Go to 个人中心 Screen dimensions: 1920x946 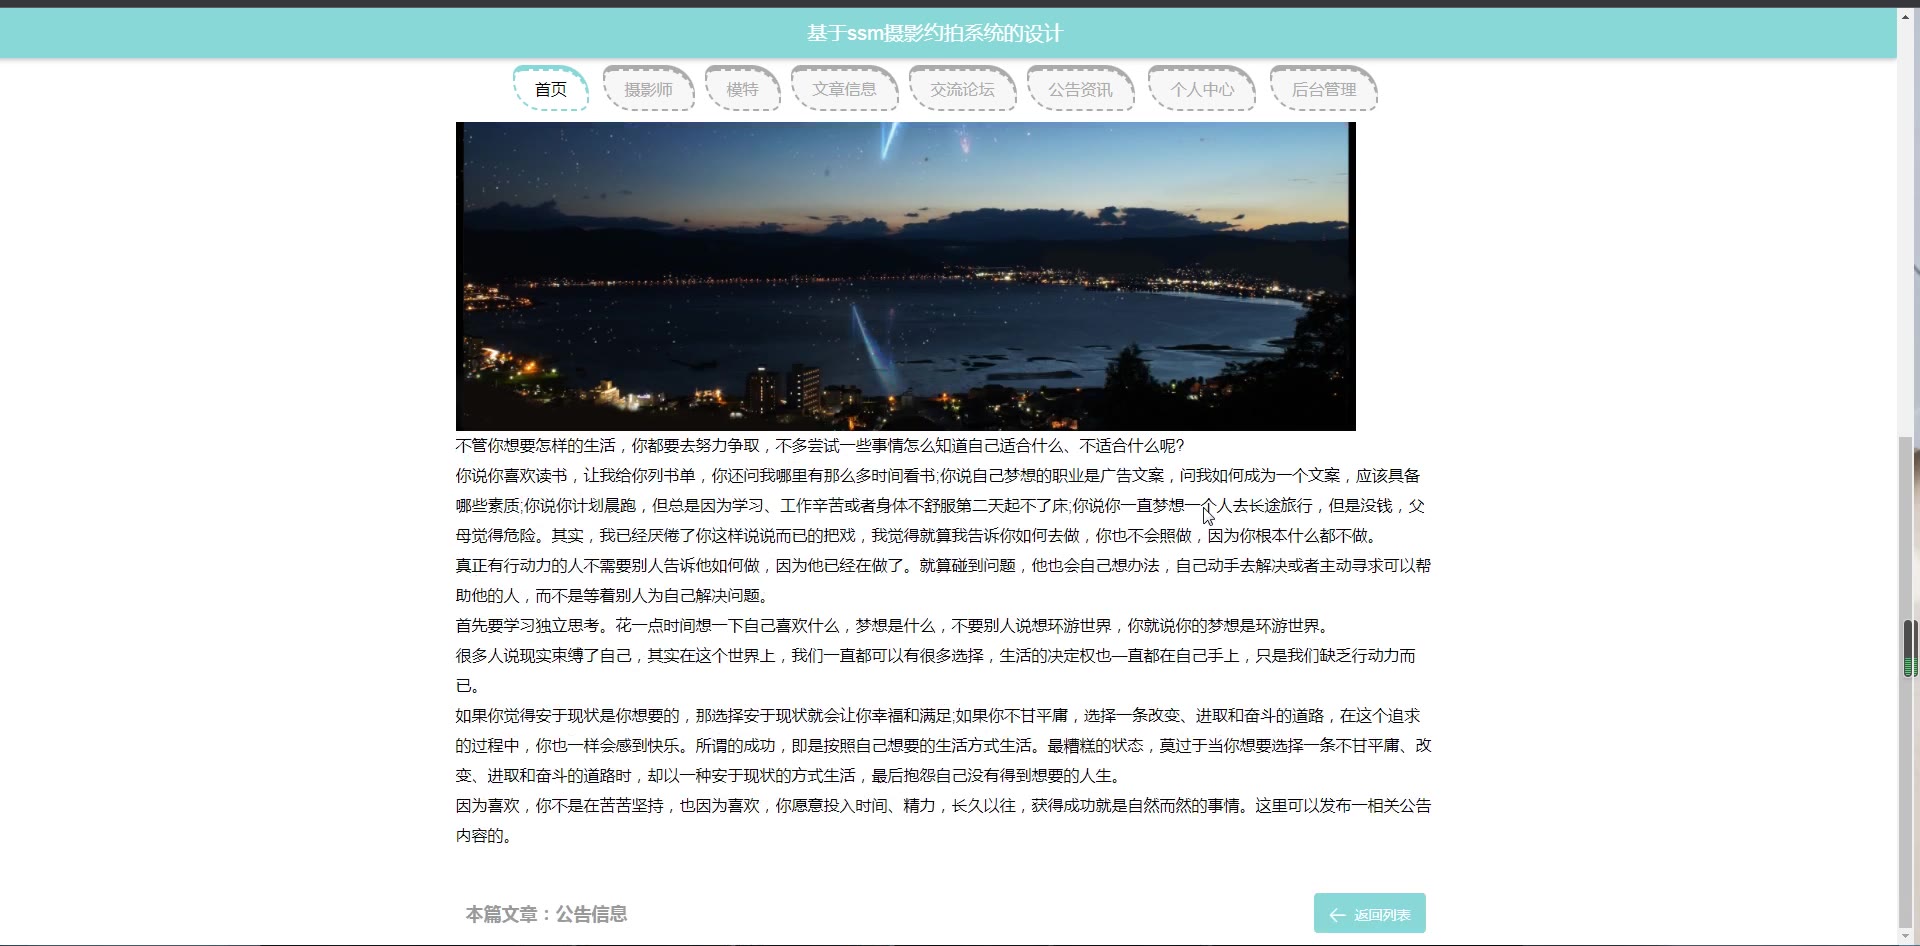(x=1202, y=89)
